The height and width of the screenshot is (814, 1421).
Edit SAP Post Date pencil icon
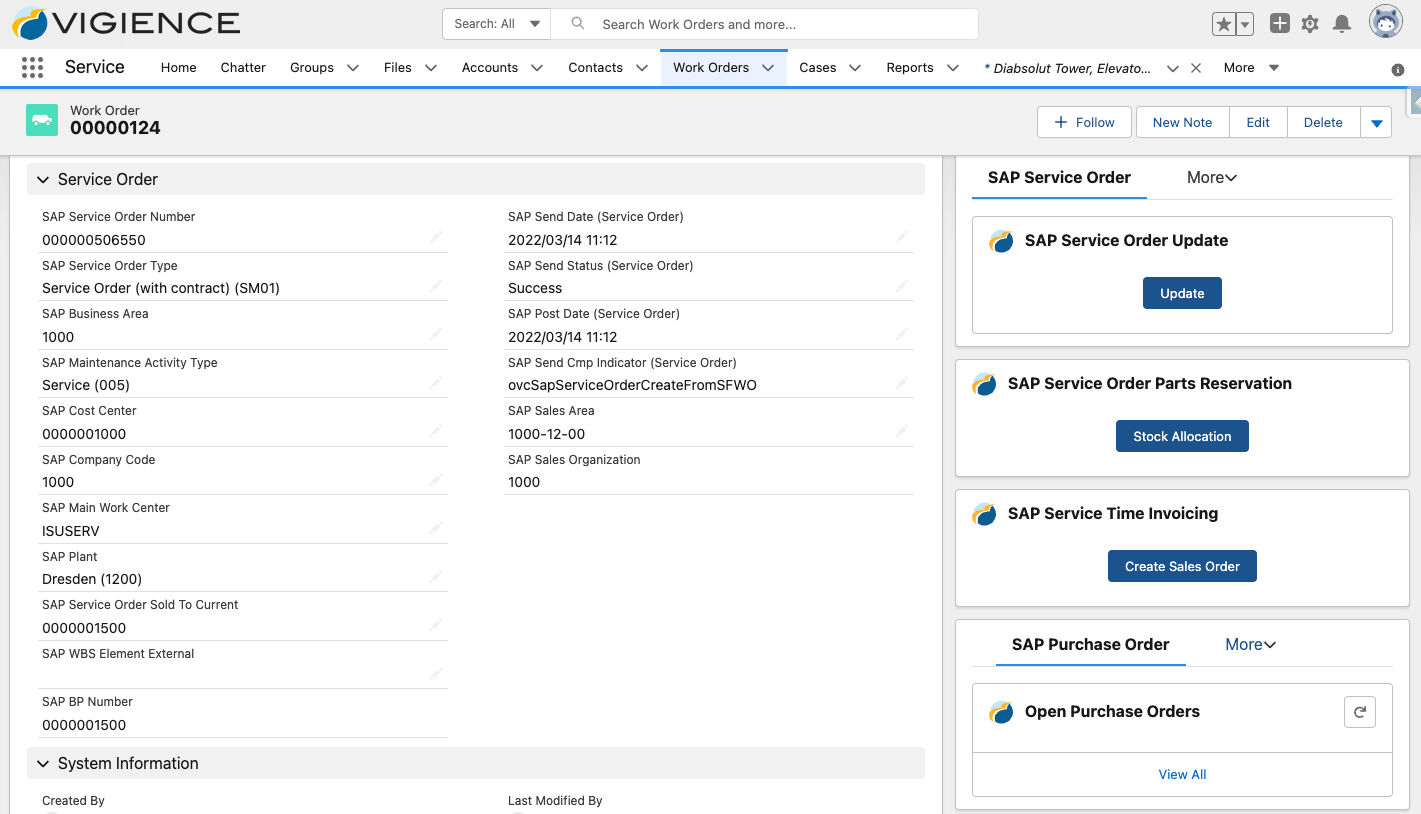[902, 334]
